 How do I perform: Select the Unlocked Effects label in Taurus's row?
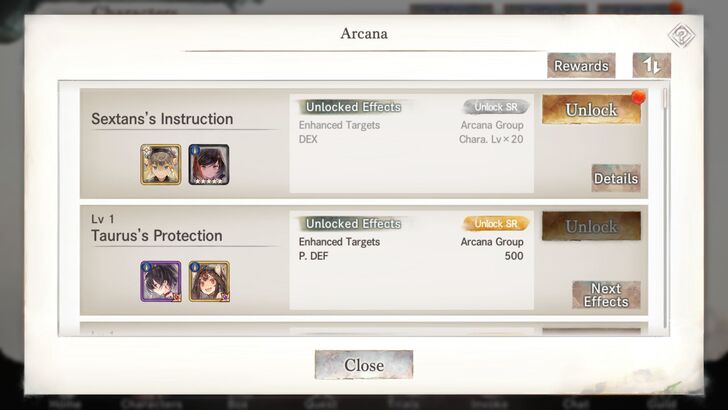pyautogui.click(x=353, y=224)
